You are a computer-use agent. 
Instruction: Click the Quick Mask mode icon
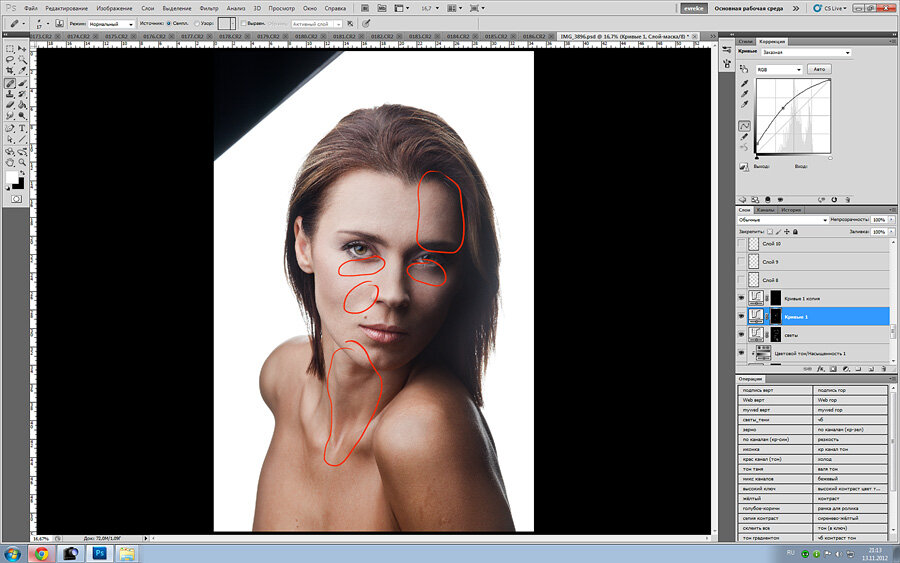tap(16, 199)
